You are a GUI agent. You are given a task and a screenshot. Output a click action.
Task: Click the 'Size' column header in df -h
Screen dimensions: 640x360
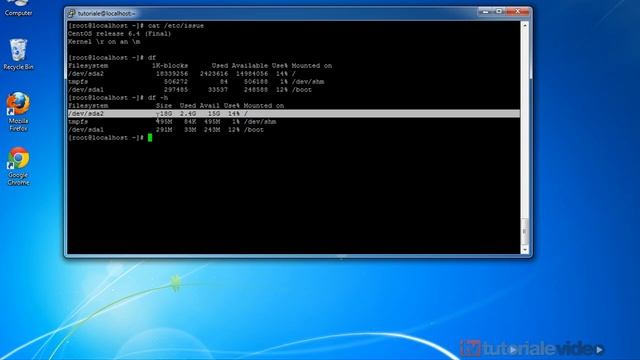pyautogui.click(x=164, y=106)
